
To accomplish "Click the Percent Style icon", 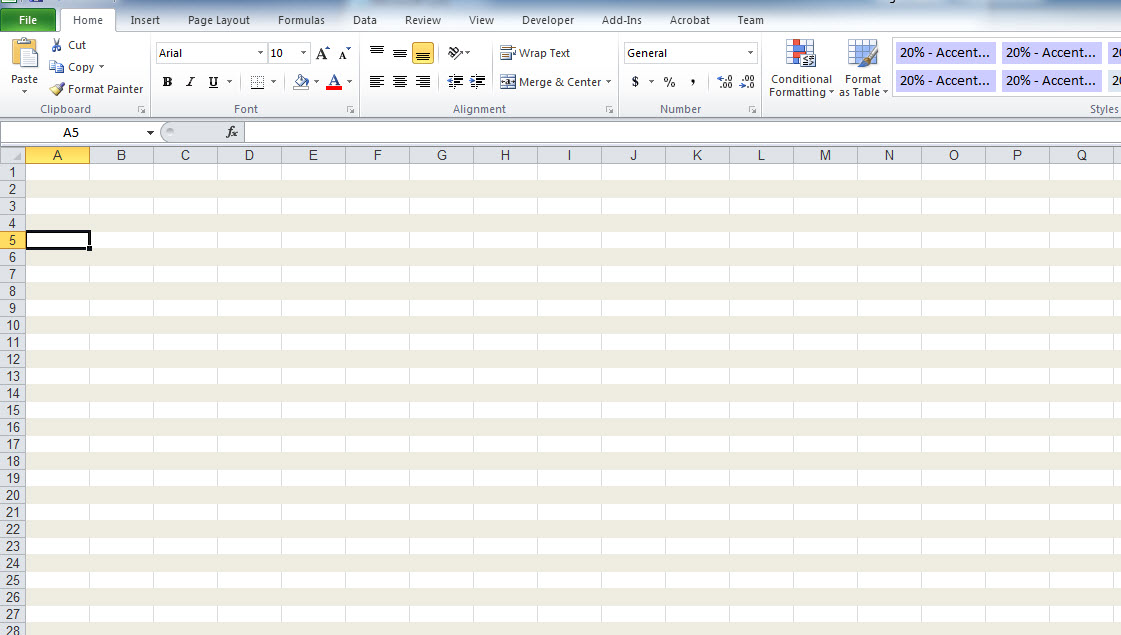I will 668,81.
